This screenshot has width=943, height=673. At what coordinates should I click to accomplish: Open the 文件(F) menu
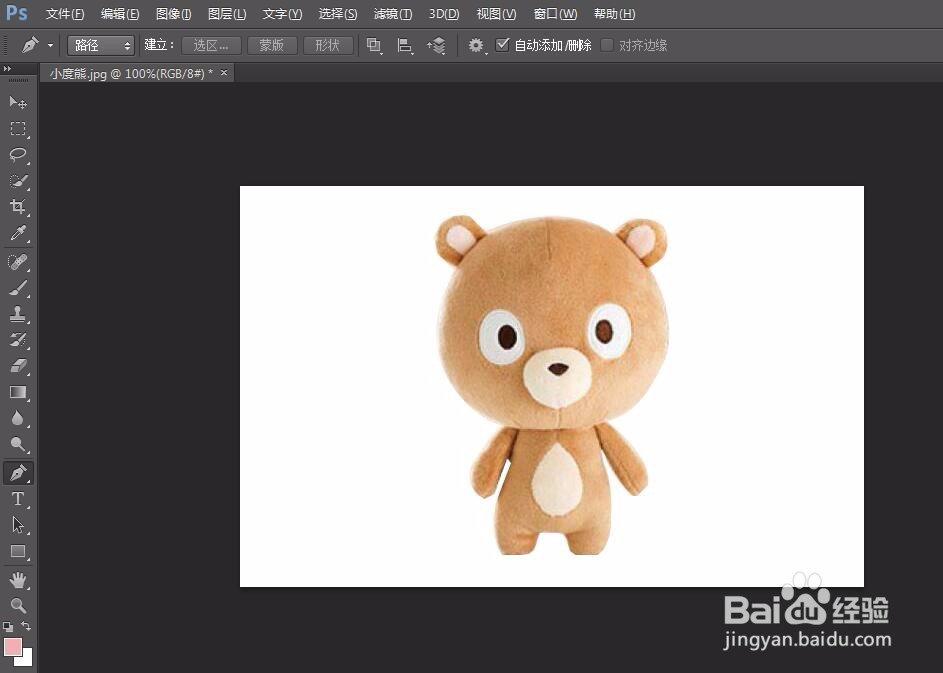pyautogui.click(x=65, y=14)
